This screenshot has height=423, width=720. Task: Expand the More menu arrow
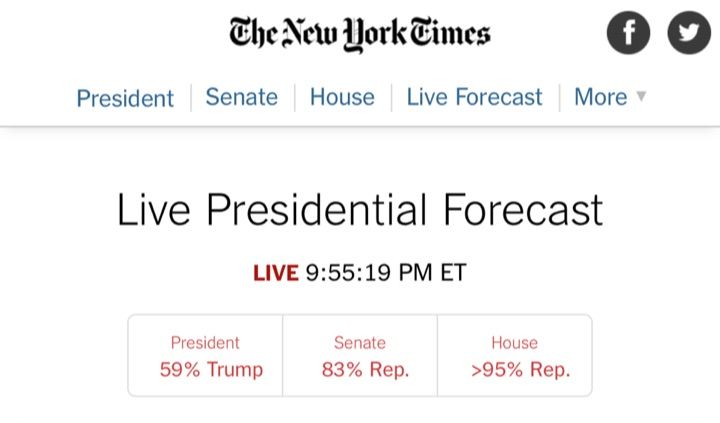tap(641, 97)
